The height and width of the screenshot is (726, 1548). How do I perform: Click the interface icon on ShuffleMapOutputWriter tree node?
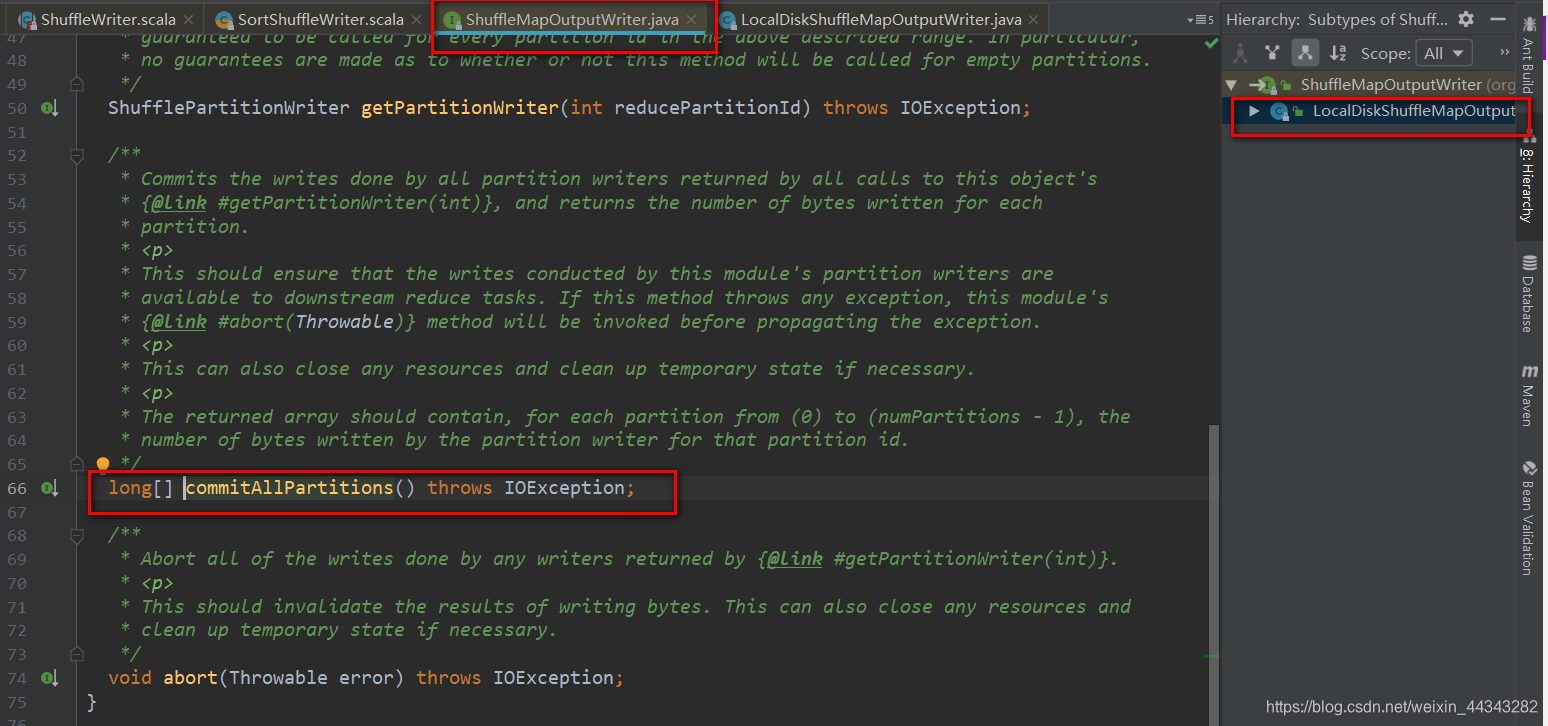tap(1268, 85)
